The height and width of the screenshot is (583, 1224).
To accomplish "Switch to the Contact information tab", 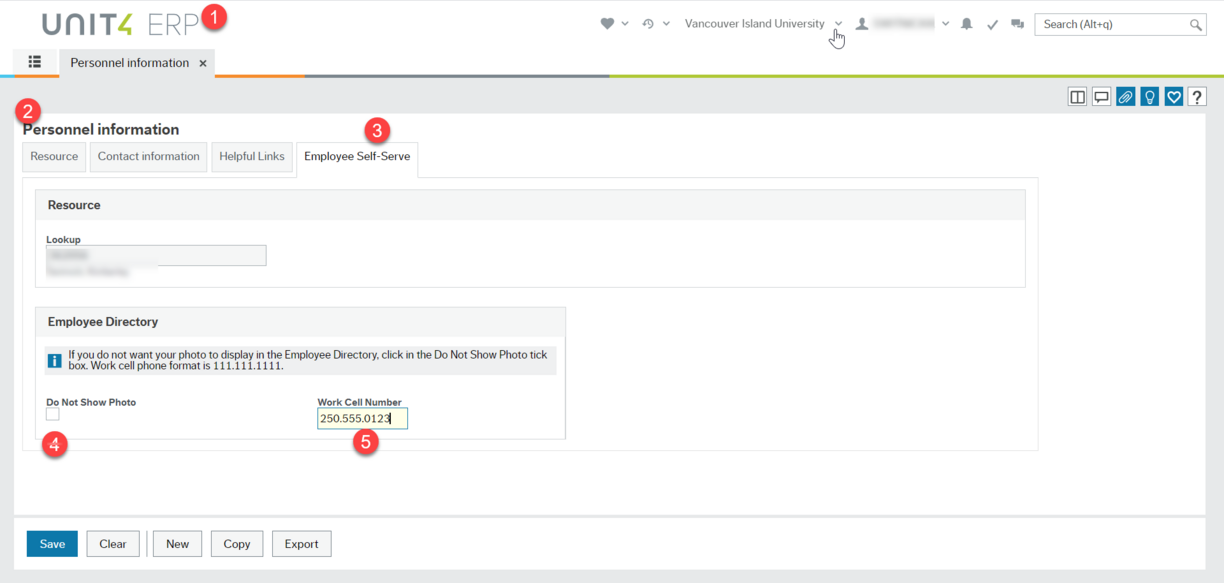I will [148, 156].
